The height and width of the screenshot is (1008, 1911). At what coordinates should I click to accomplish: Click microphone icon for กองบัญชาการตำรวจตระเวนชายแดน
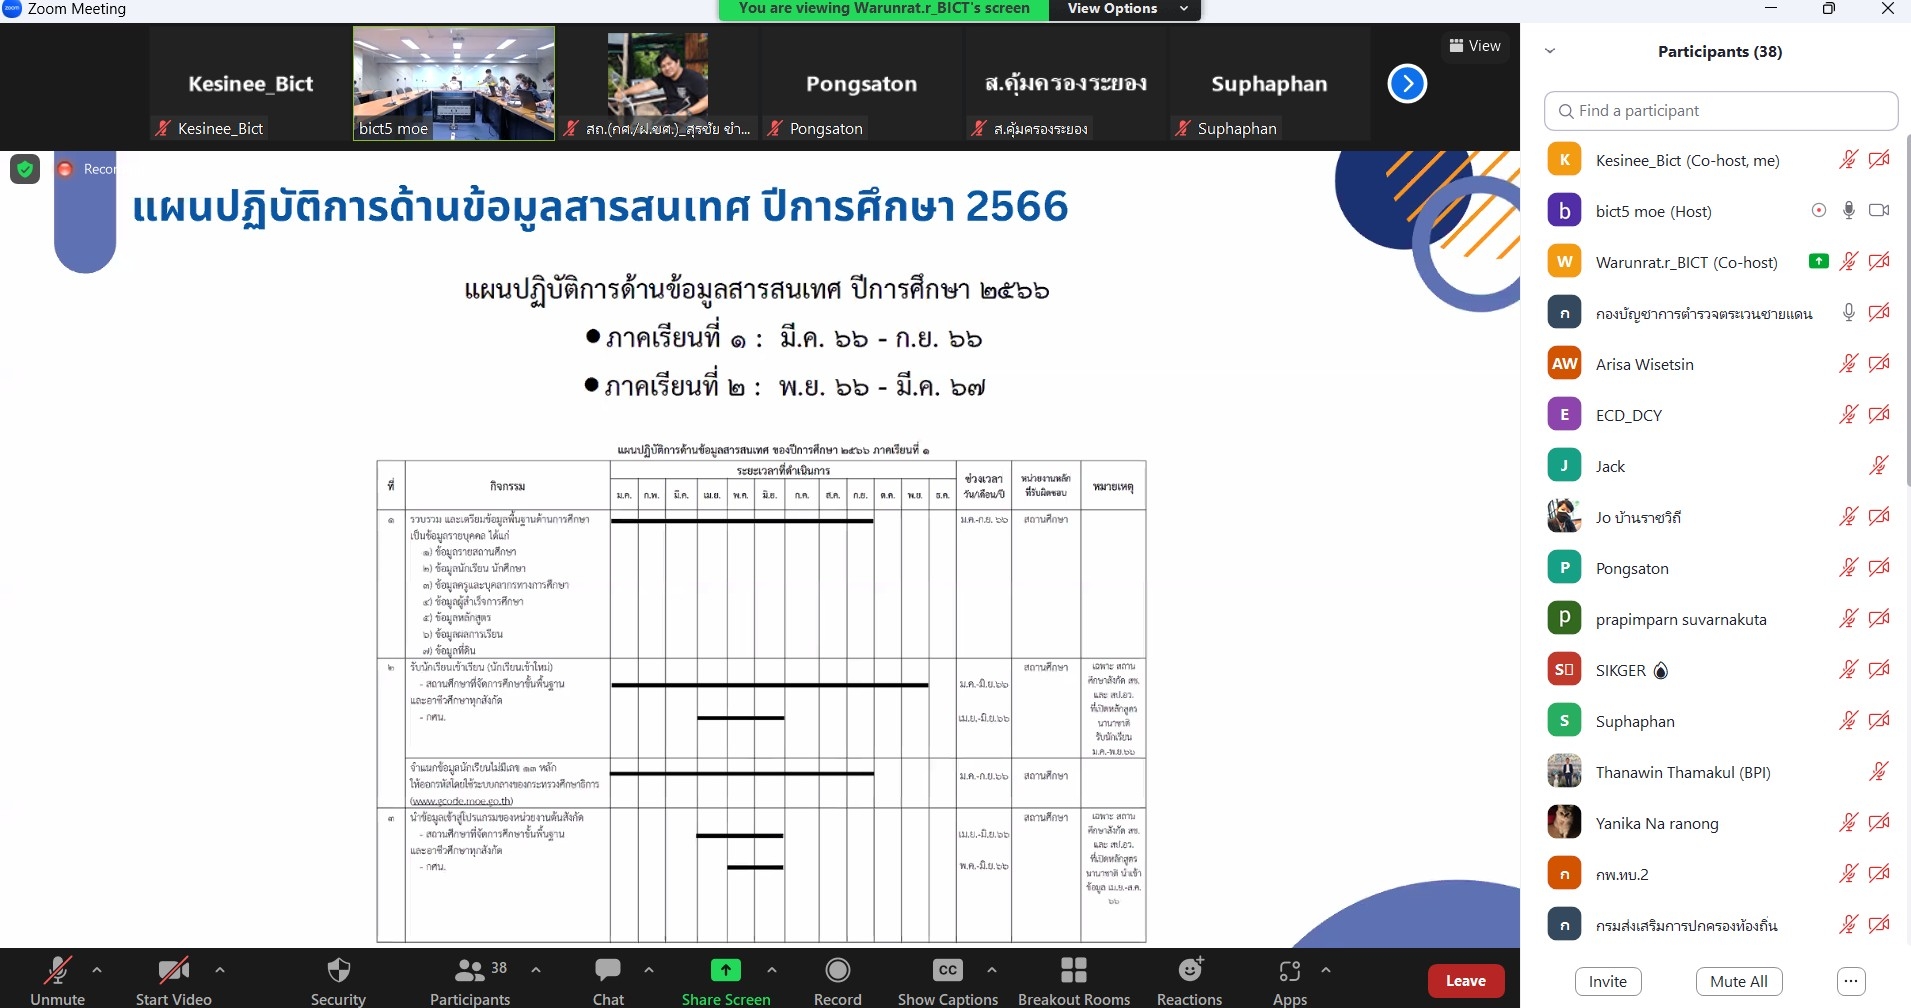pyautogui.click(x=1849, y=313)
